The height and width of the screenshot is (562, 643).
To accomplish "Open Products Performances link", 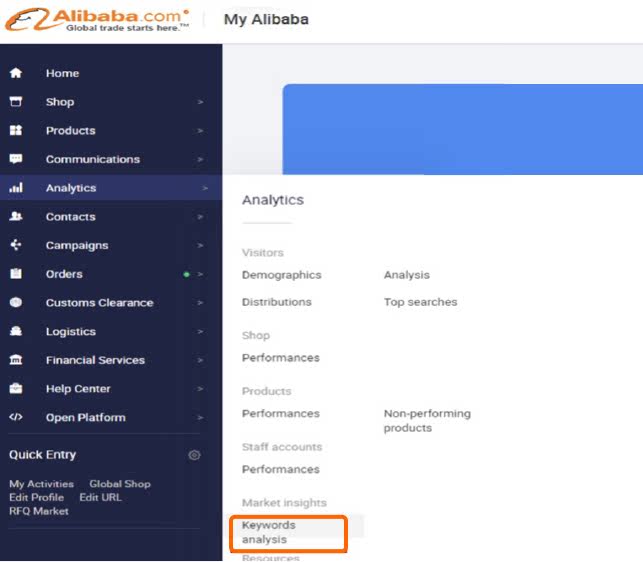I will [281, 414].
